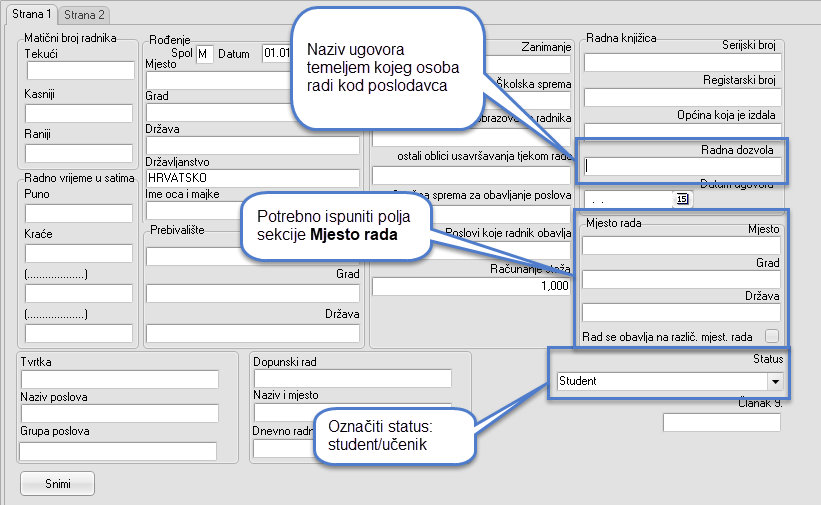
Task: Select the Država field in Mjesto rada
Action: tap(681, 312)
